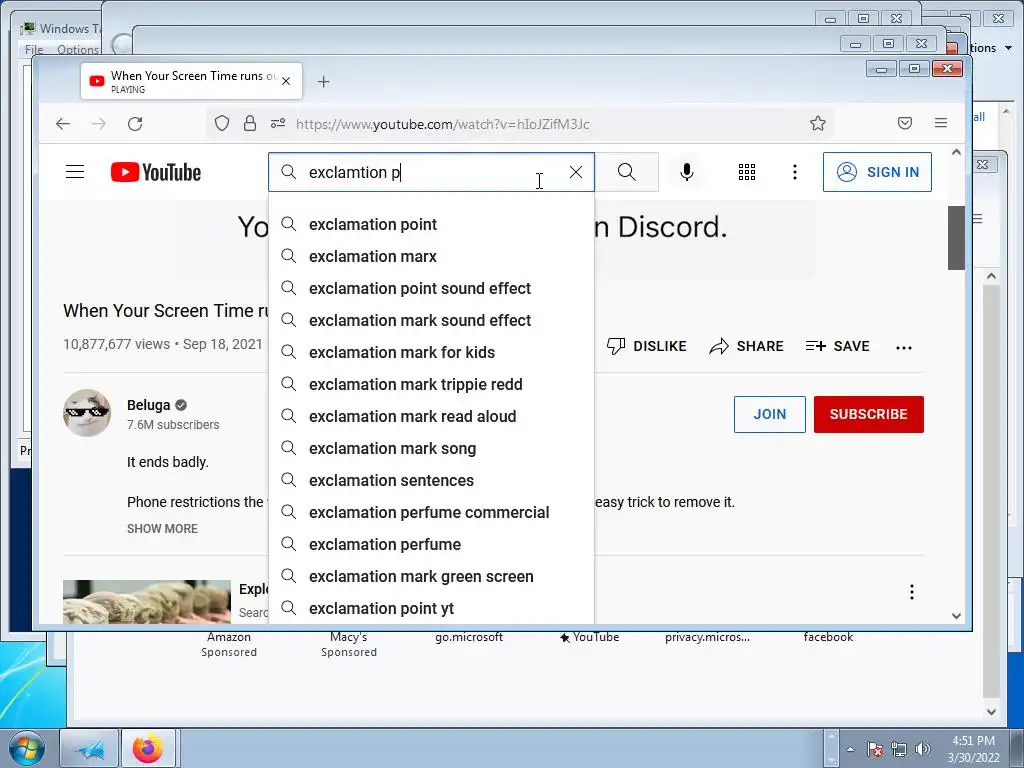Image resolution: width=1024 pixels, height=768 pixels.
Task: Open Beluga channel avatar
Action: (87, 413)
